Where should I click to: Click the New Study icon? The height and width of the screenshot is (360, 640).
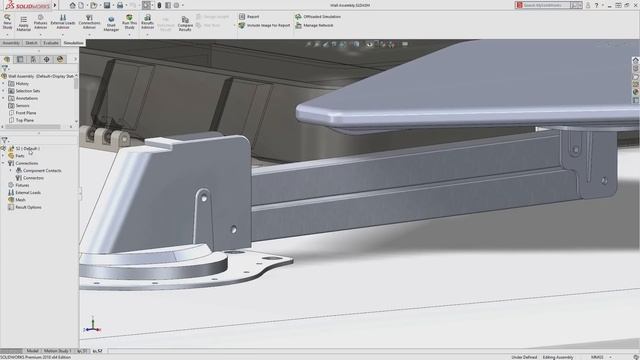7,21
